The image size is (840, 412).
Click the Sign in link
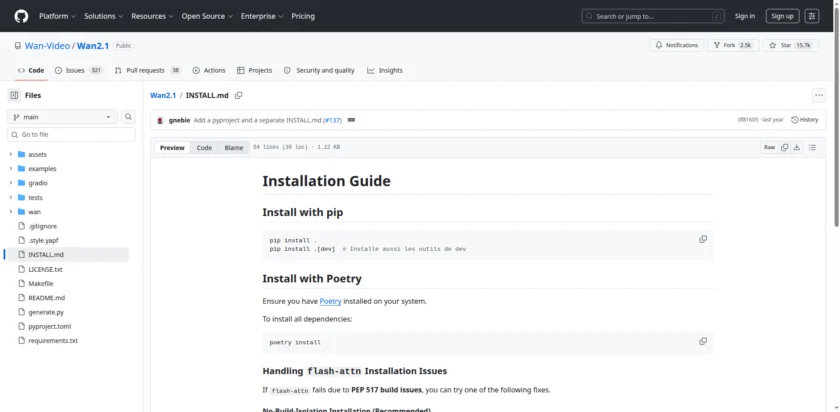(745, 16)
